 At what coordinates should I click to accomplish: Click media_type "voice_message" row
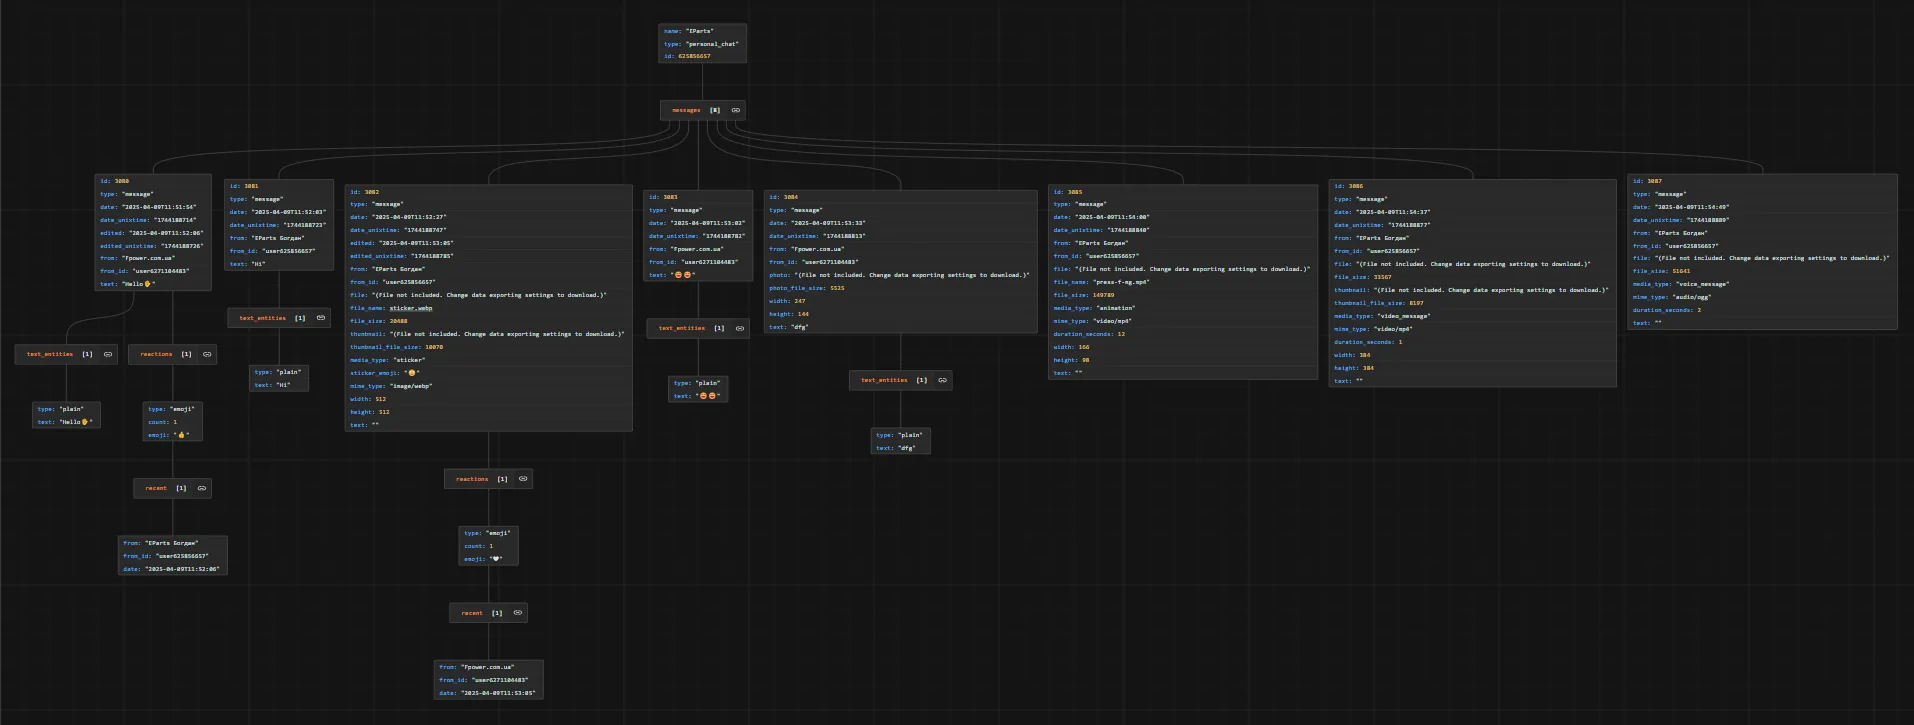pyautogui.click(x=1681, y=284)
